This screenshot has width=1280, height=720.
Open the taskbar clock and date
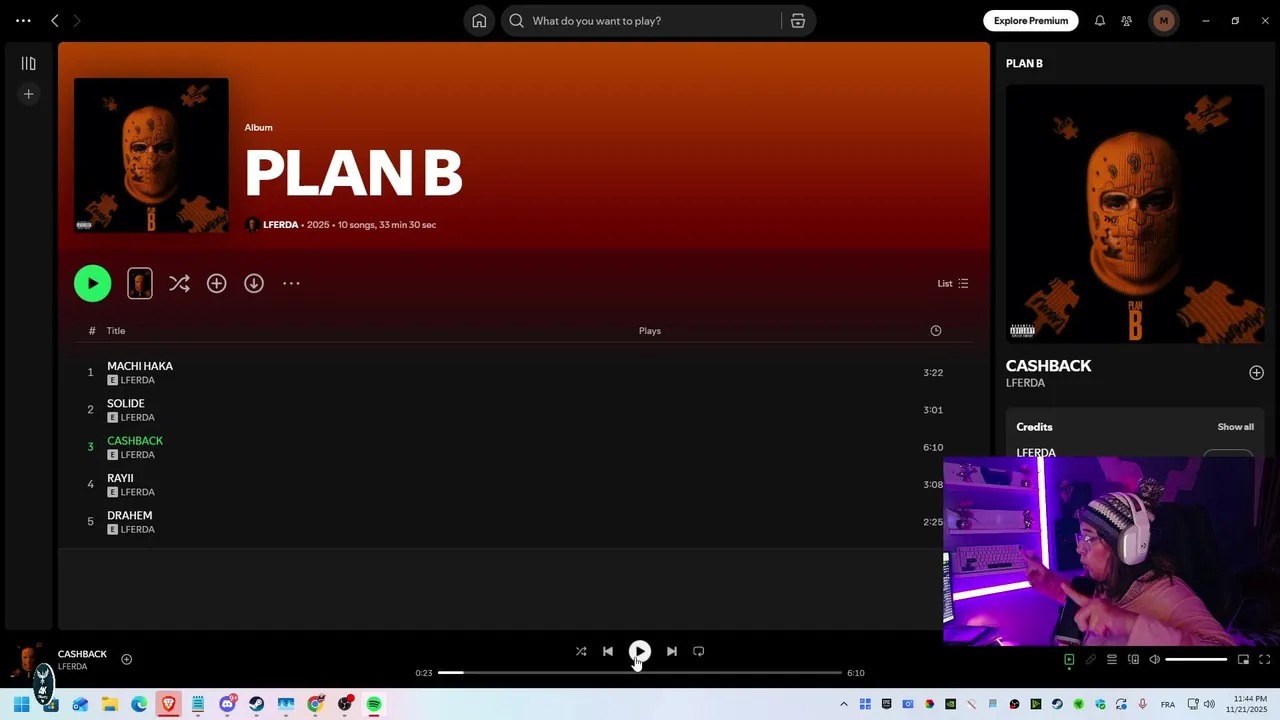(x=1249, y=704)
